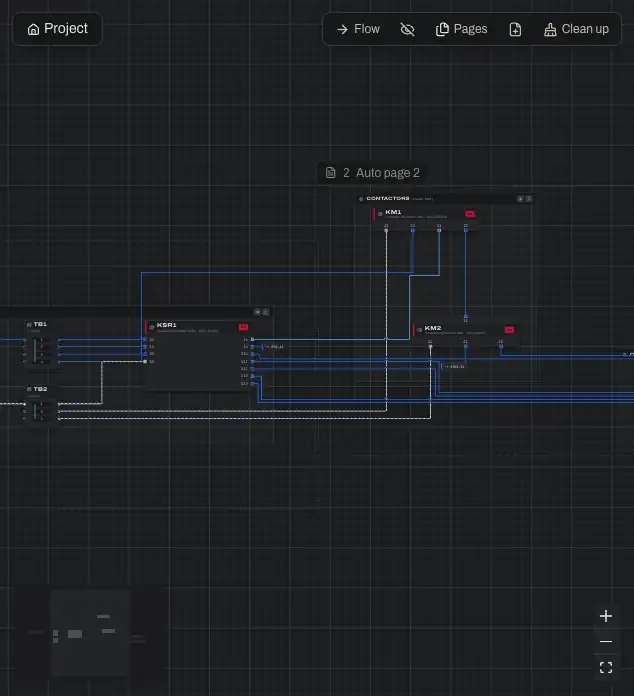The width and height of the screenshot is (634, 696).
Task: Open the Project home button
Action: pyautogui.click(x=58, y=29)
